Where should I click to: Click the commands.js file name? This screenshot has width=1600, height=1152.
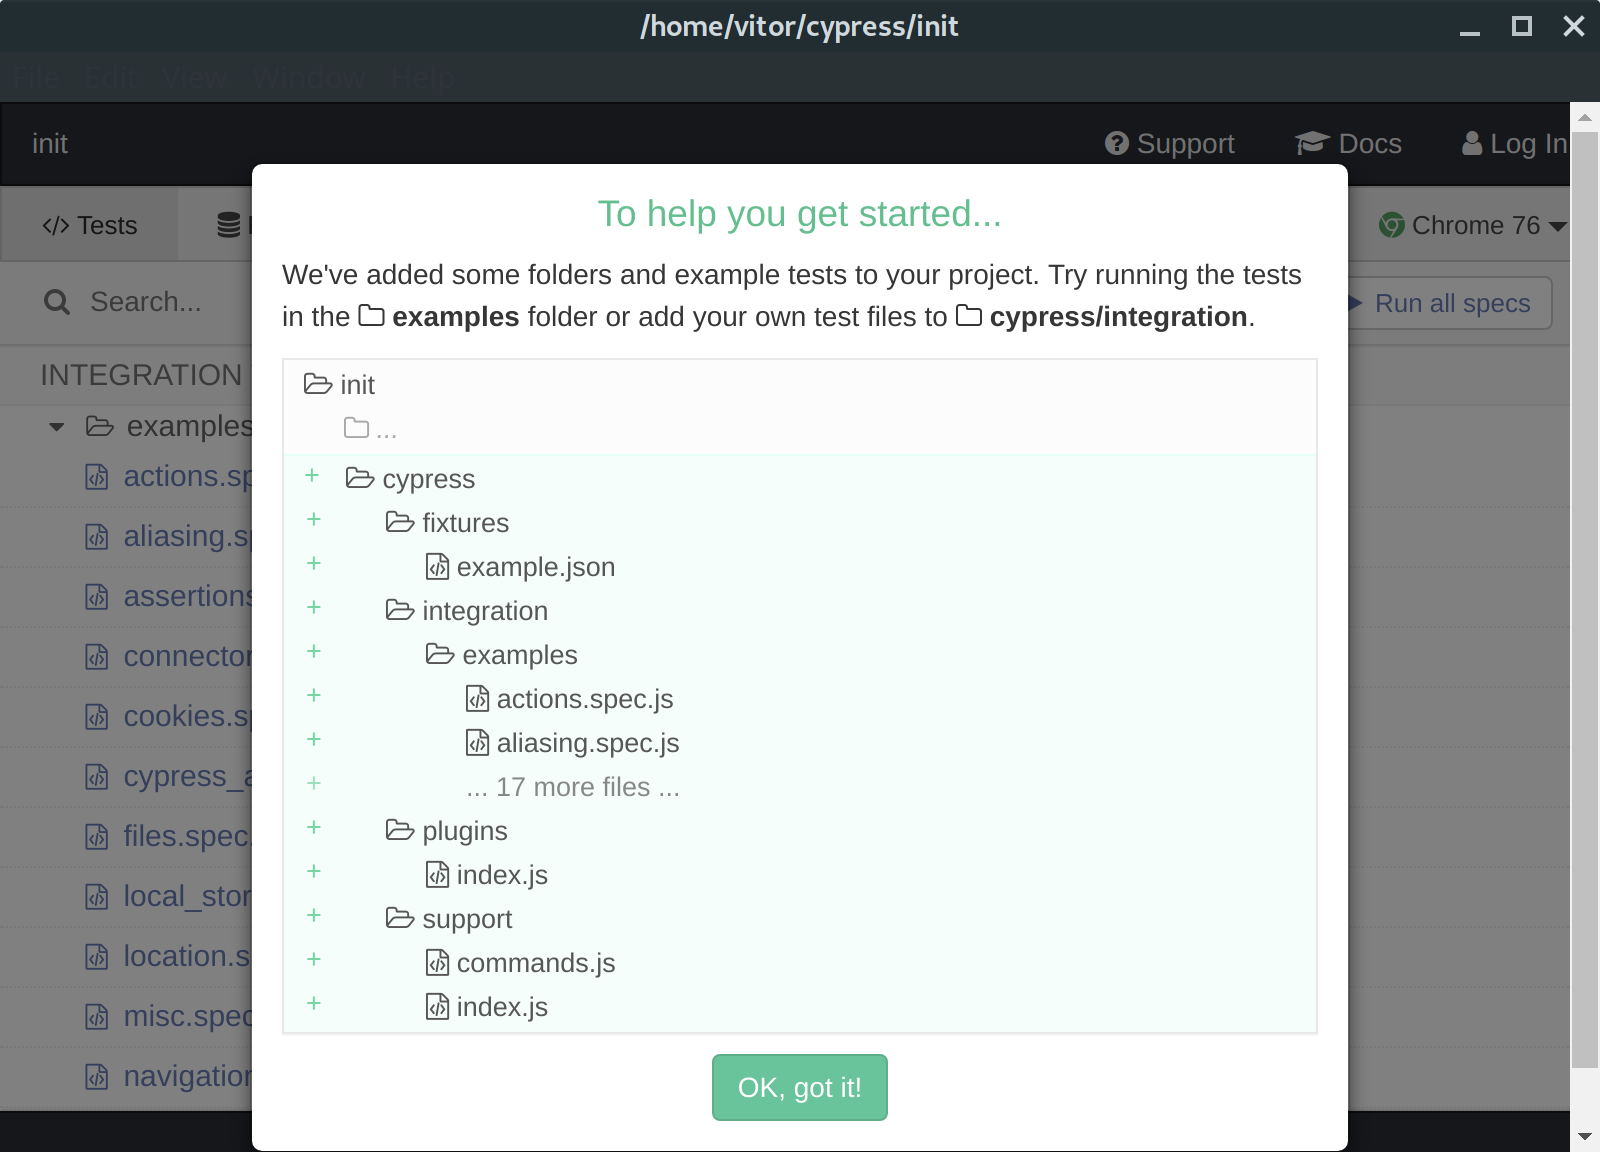click(536, 963)
